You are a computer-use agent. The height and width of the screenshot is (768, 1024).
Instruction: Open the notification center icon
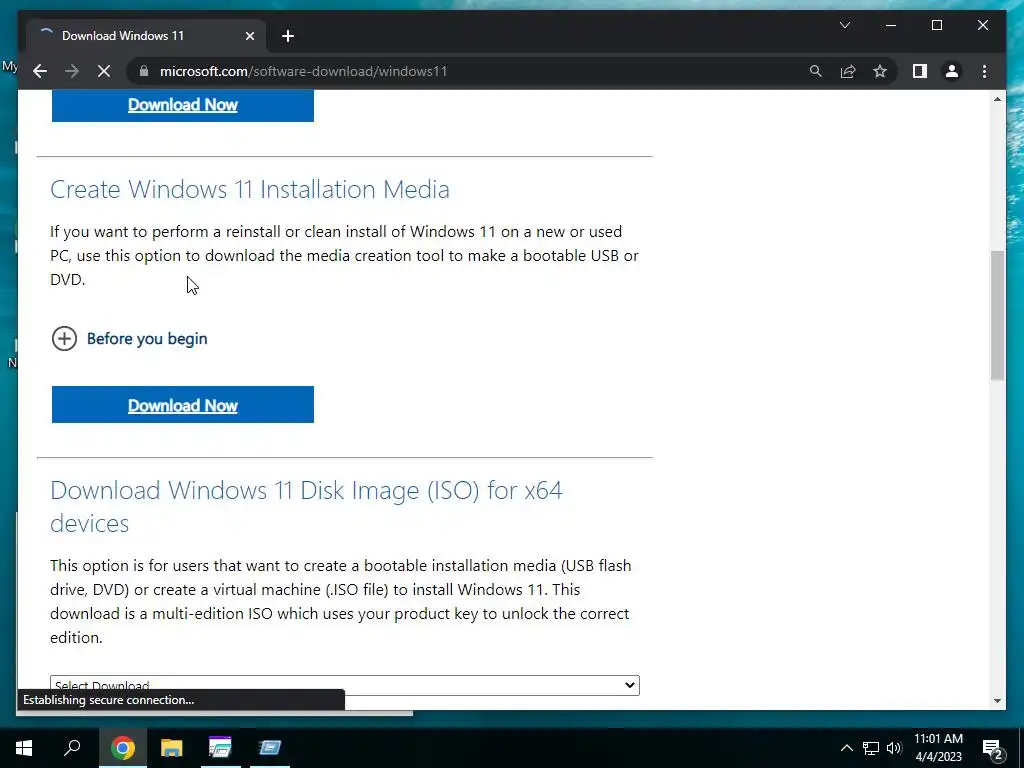pos(992,748)
